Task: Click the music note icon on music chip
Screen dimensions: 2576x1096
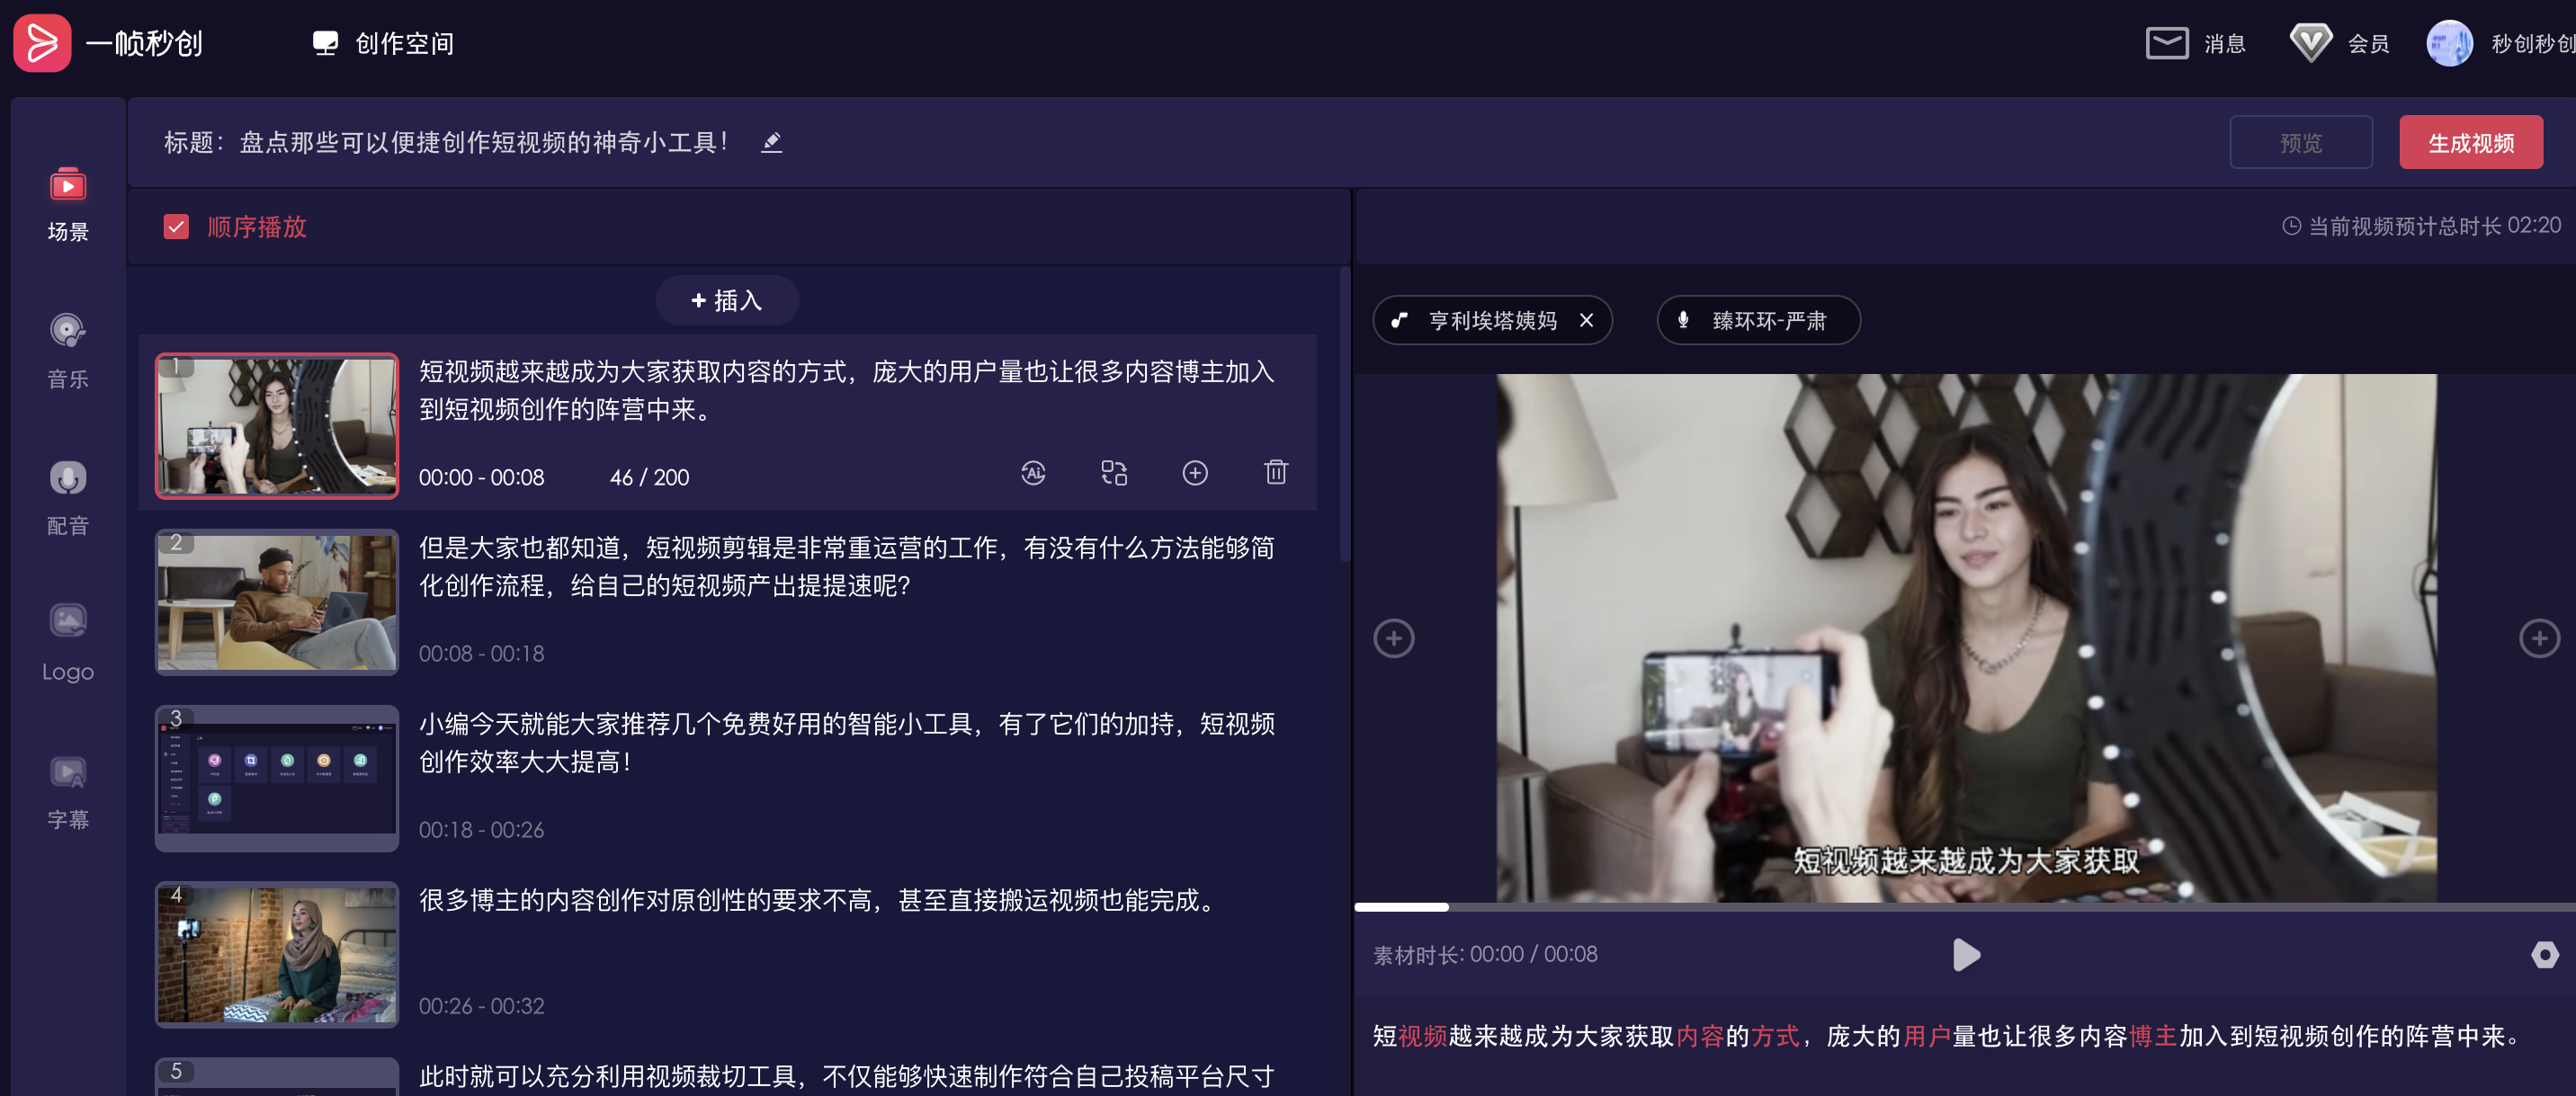Action: 1399,321
